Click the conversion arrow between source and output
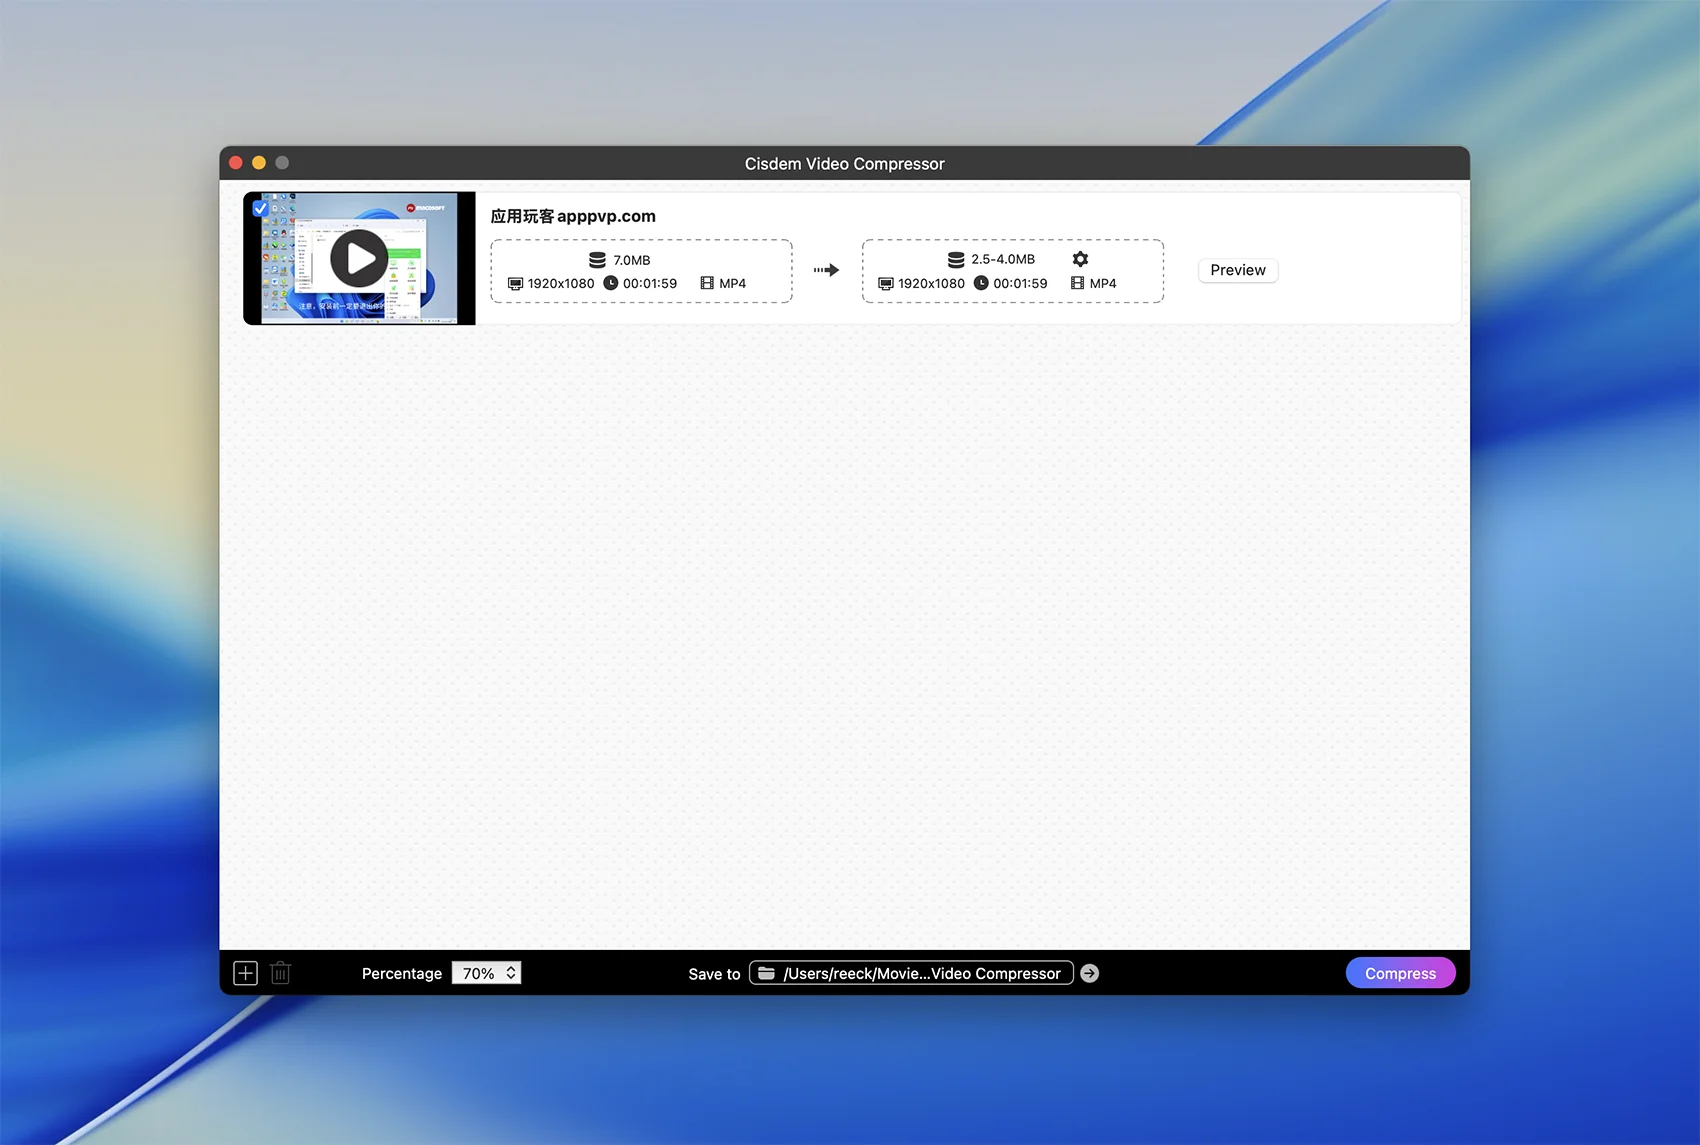This screenshot has width=1700, height=1145. [826, 270]
